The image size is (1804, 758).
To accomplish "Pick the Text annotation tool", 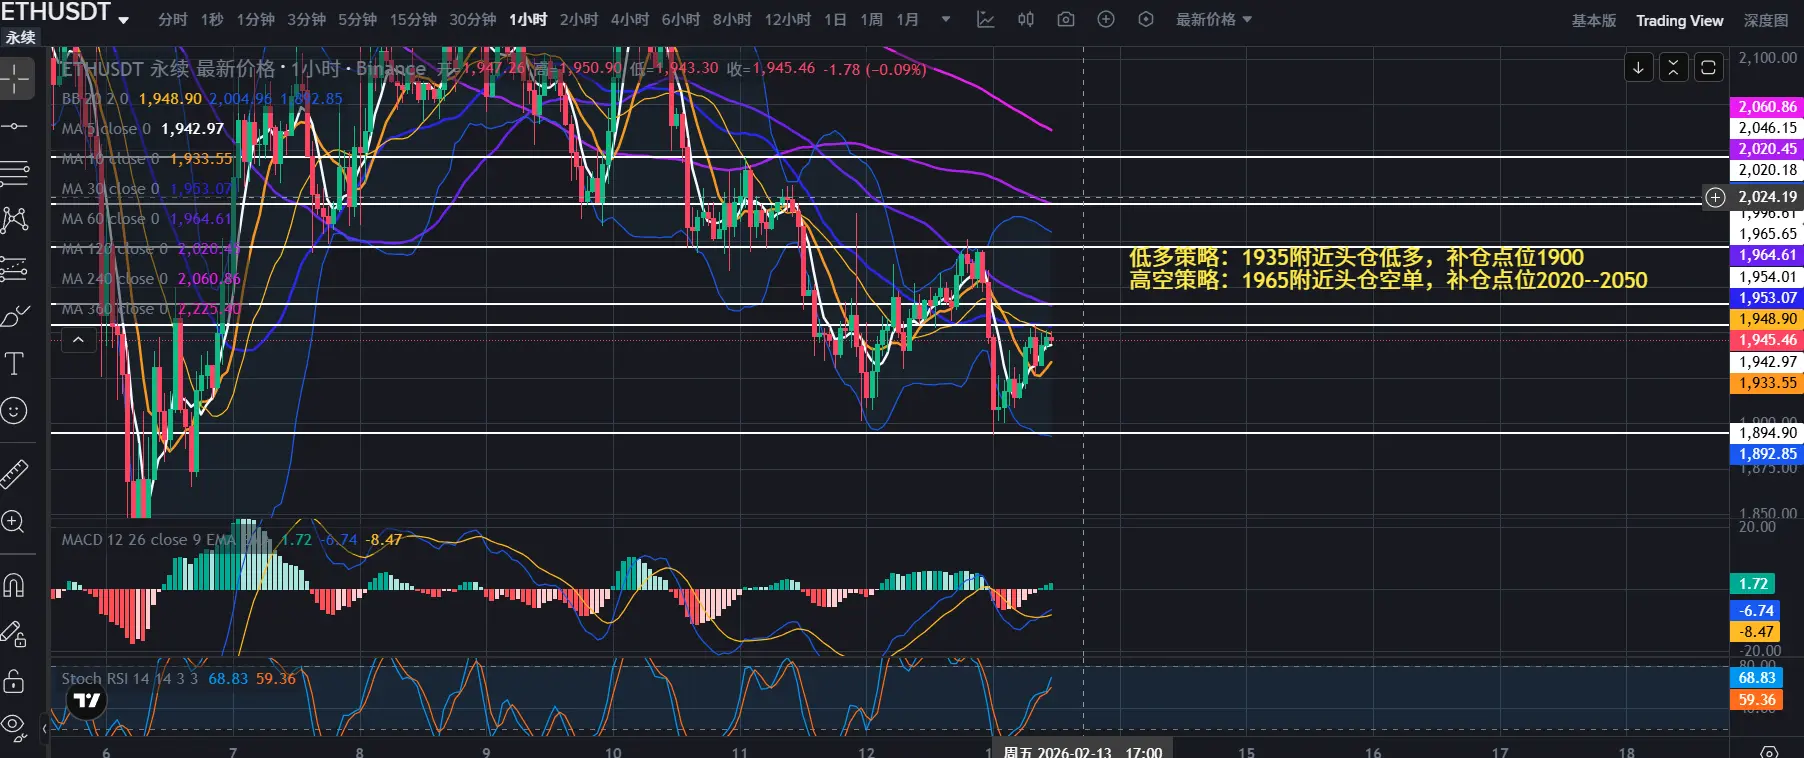I will [15, 363].
